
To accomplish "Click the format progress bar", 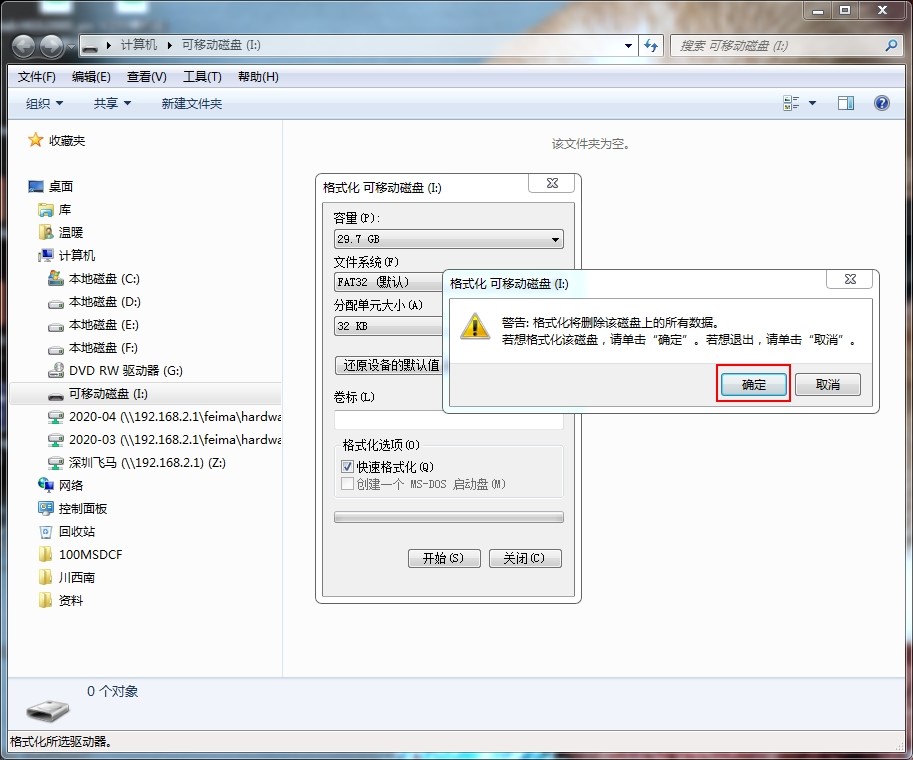I will pos(449,517).
